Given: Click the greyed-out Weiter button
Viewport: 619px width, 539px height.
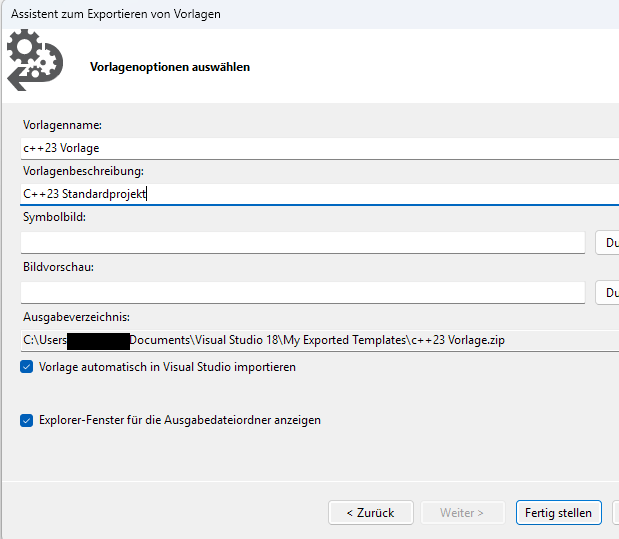Looking at the screenshot, I should (x=461, y=513).
